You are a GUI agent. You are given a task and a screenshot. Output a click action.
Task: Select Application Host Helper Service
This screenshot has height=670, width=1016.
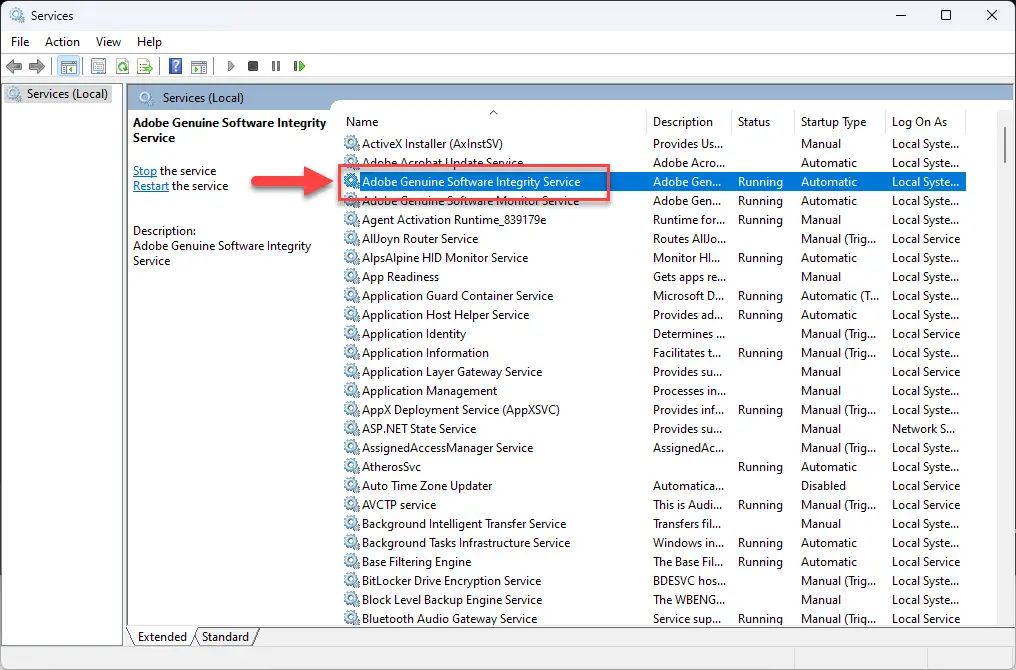(445, 315)
